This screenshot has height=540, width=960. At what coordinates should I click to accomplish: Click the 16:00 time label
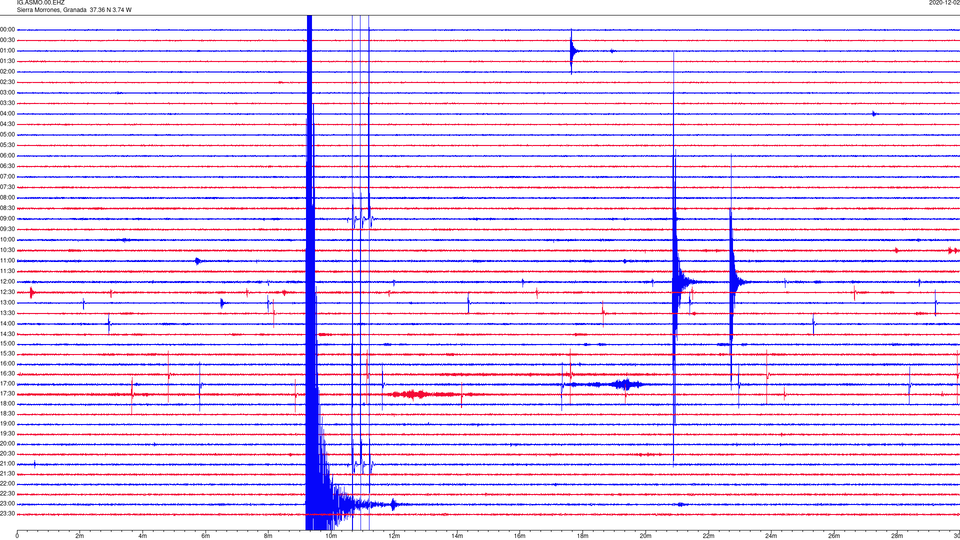click(7, 363)
